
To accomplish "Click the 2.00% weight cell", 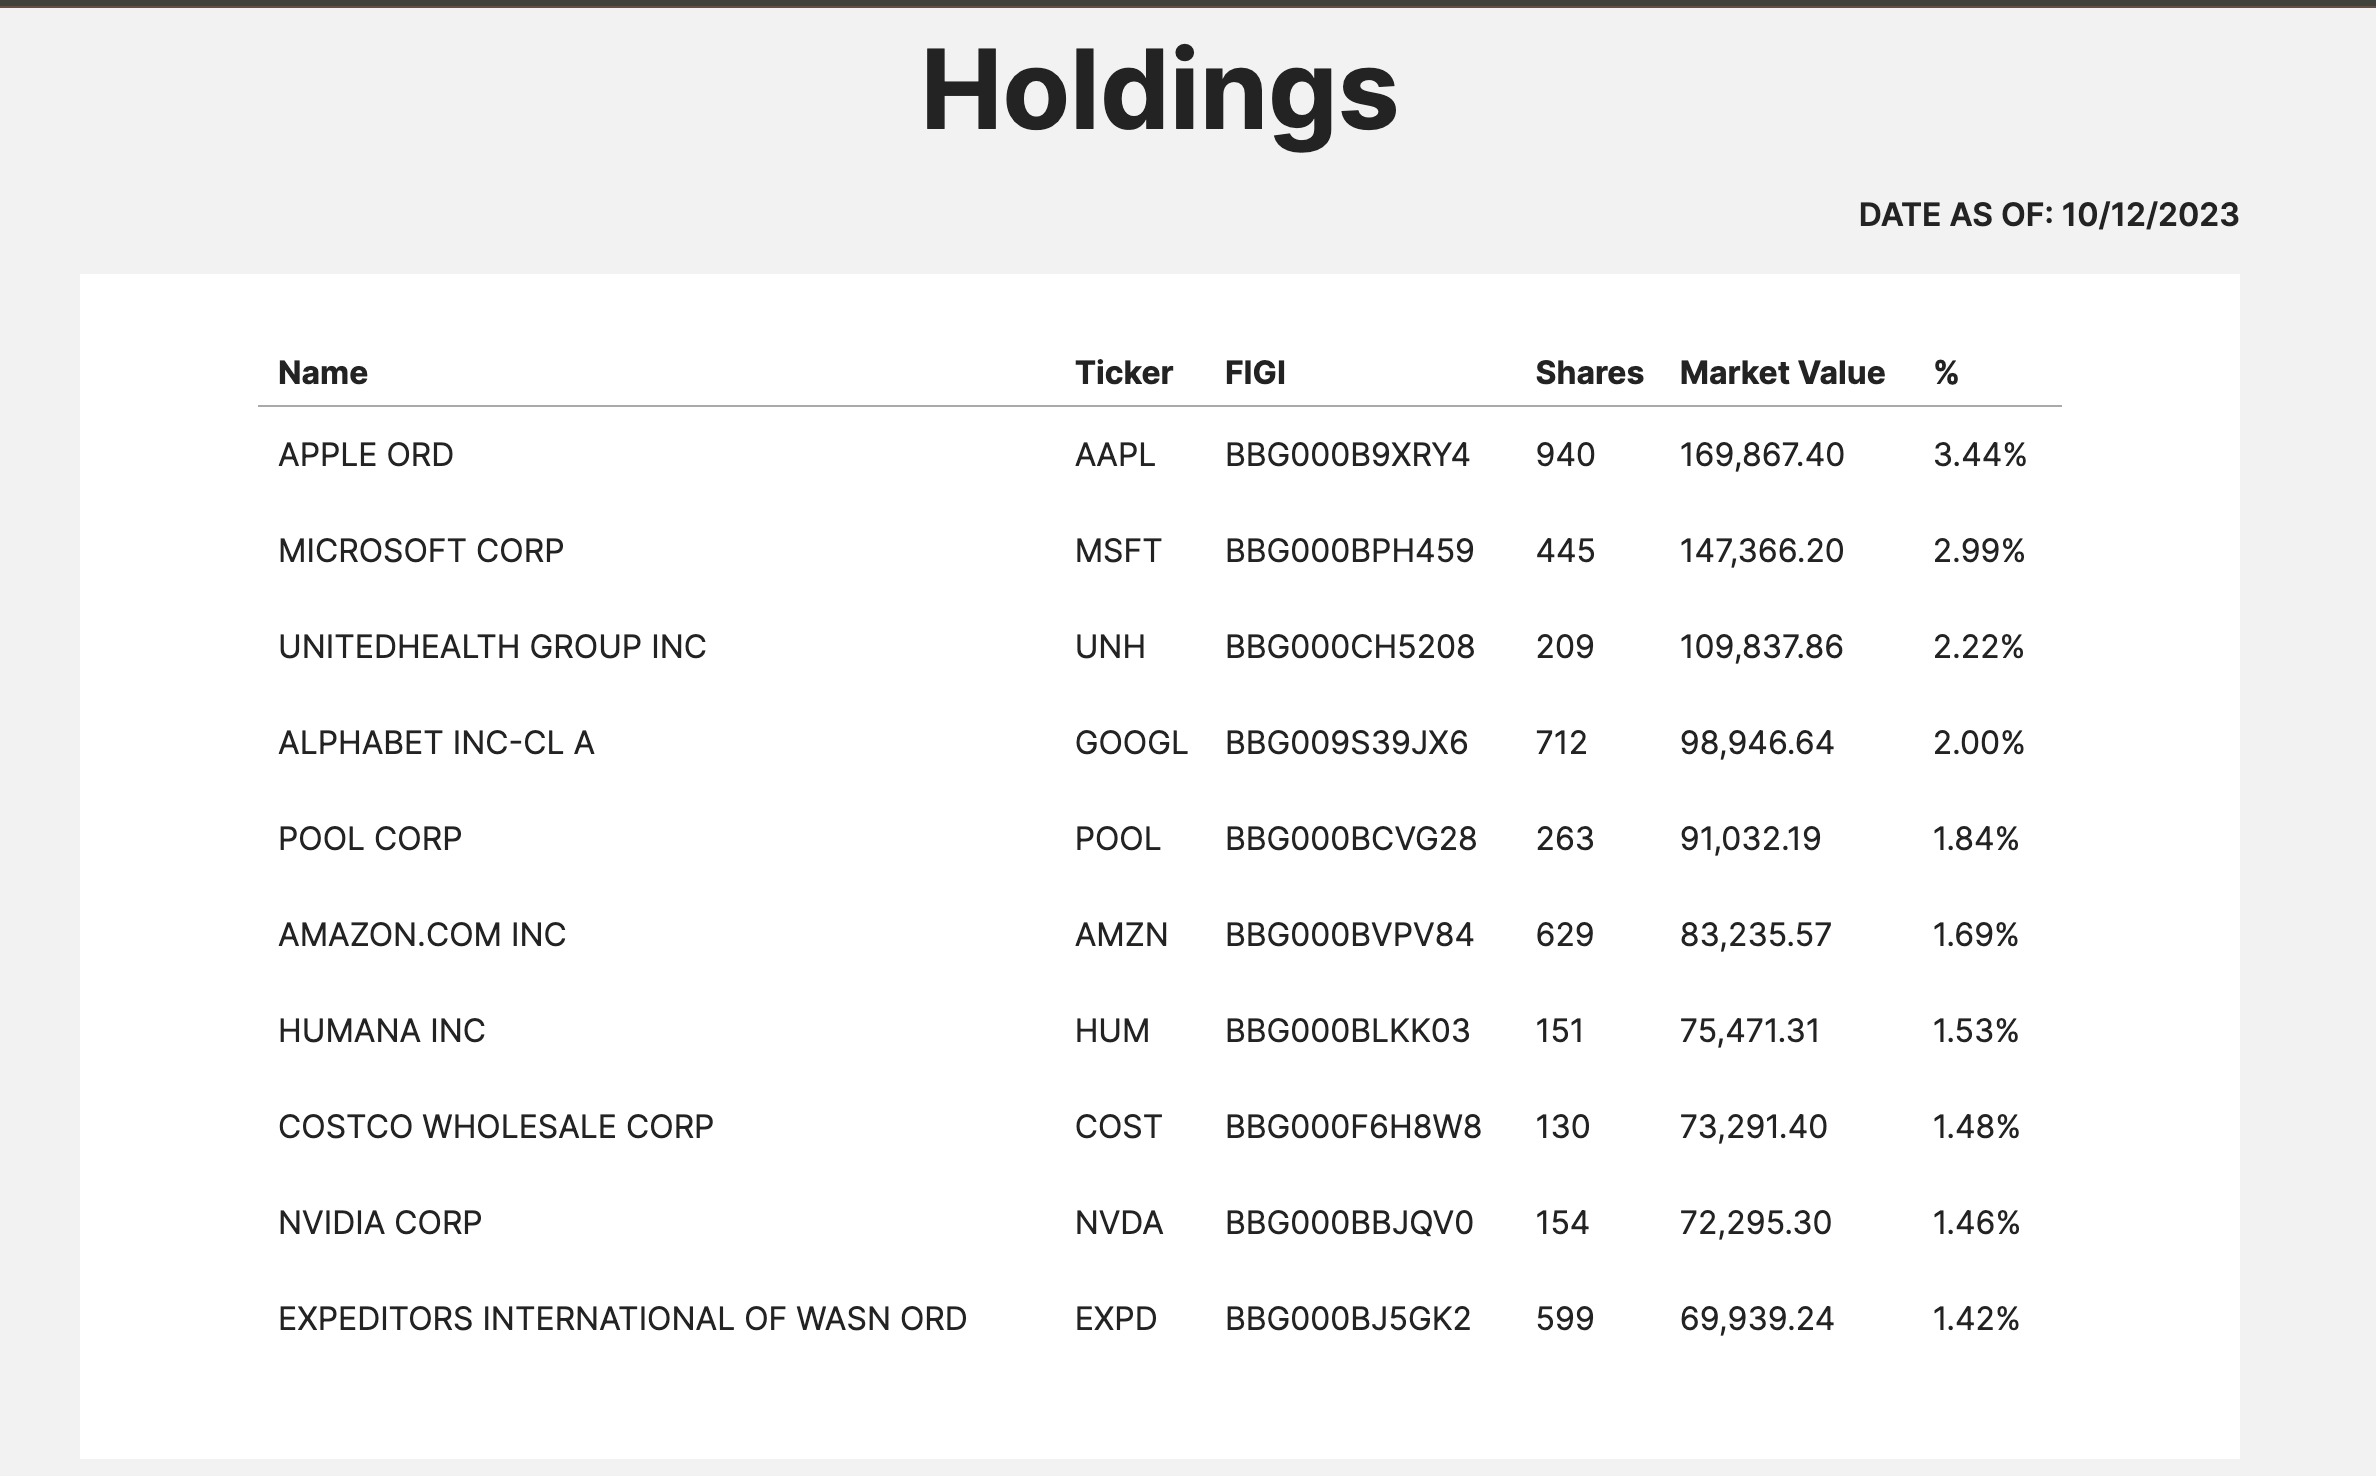I will [x=1979, y=743].
